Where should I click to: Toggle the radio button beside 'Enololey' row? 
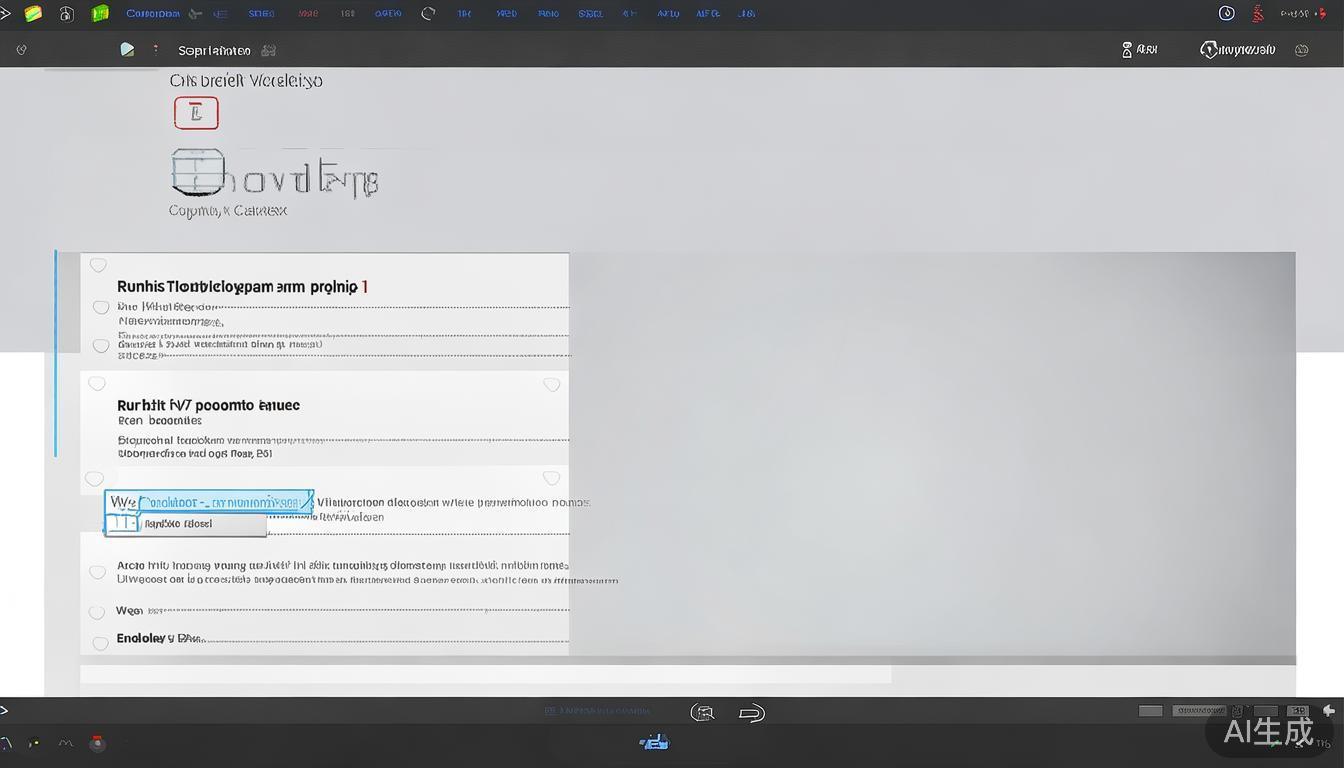(100, 643)
